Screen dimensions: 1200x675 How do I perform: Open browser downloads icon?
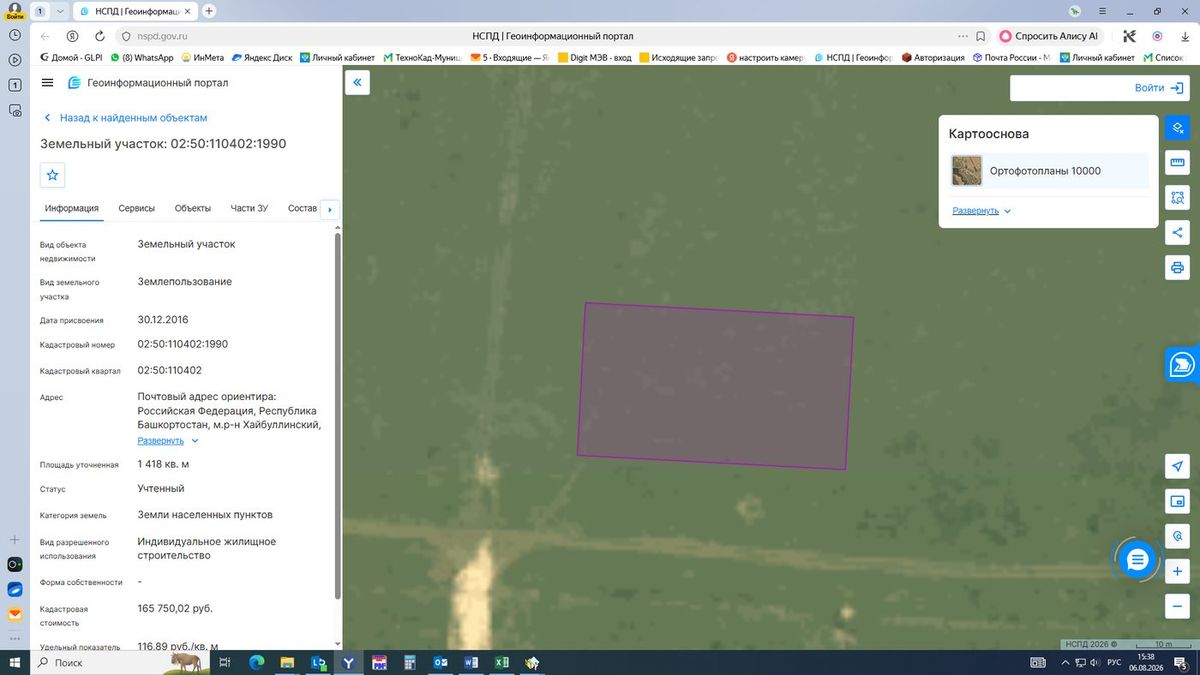(x=1184, y=35)
